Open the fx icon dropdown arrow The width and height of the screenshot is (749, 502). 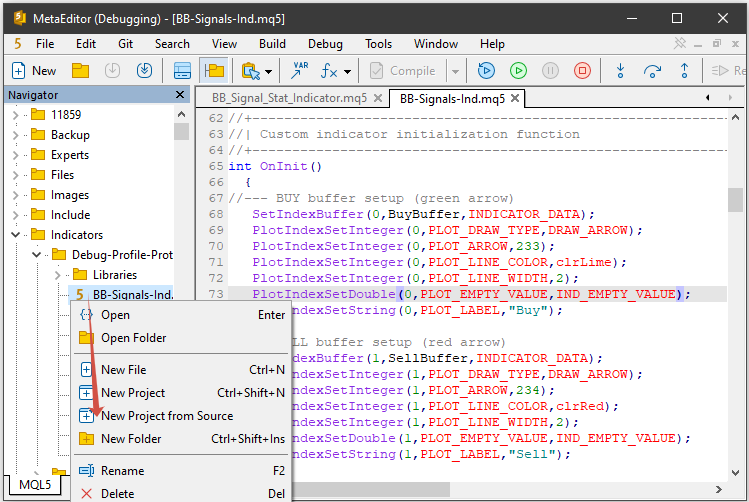tap(347, 72)
